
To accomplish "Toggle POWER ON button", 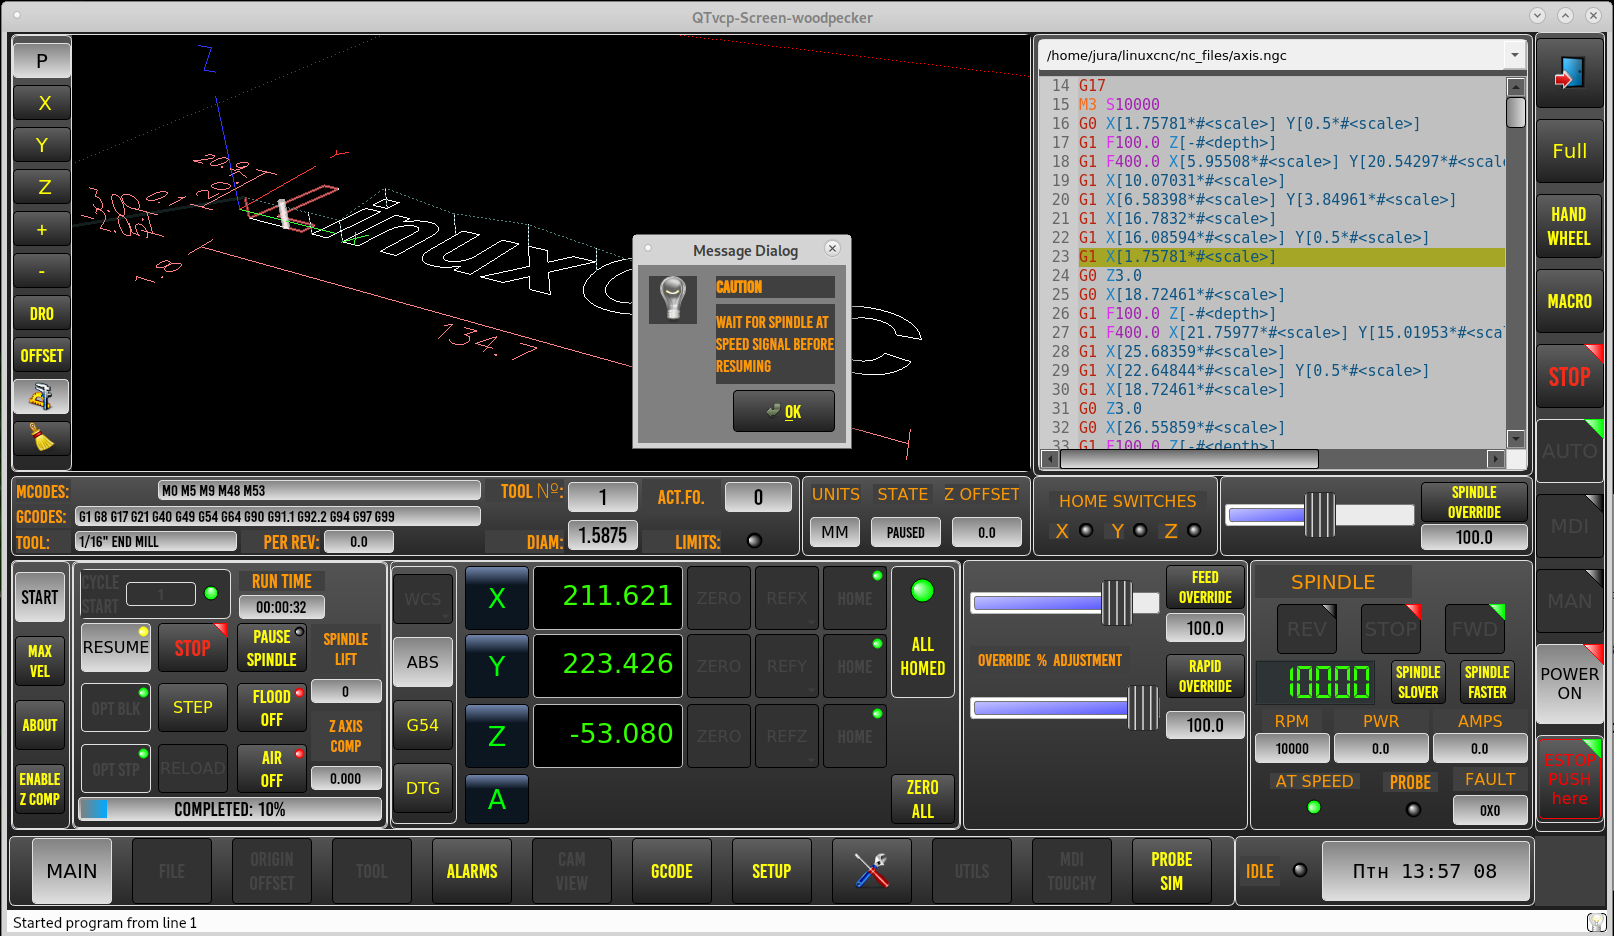I will click(1569, 684).
